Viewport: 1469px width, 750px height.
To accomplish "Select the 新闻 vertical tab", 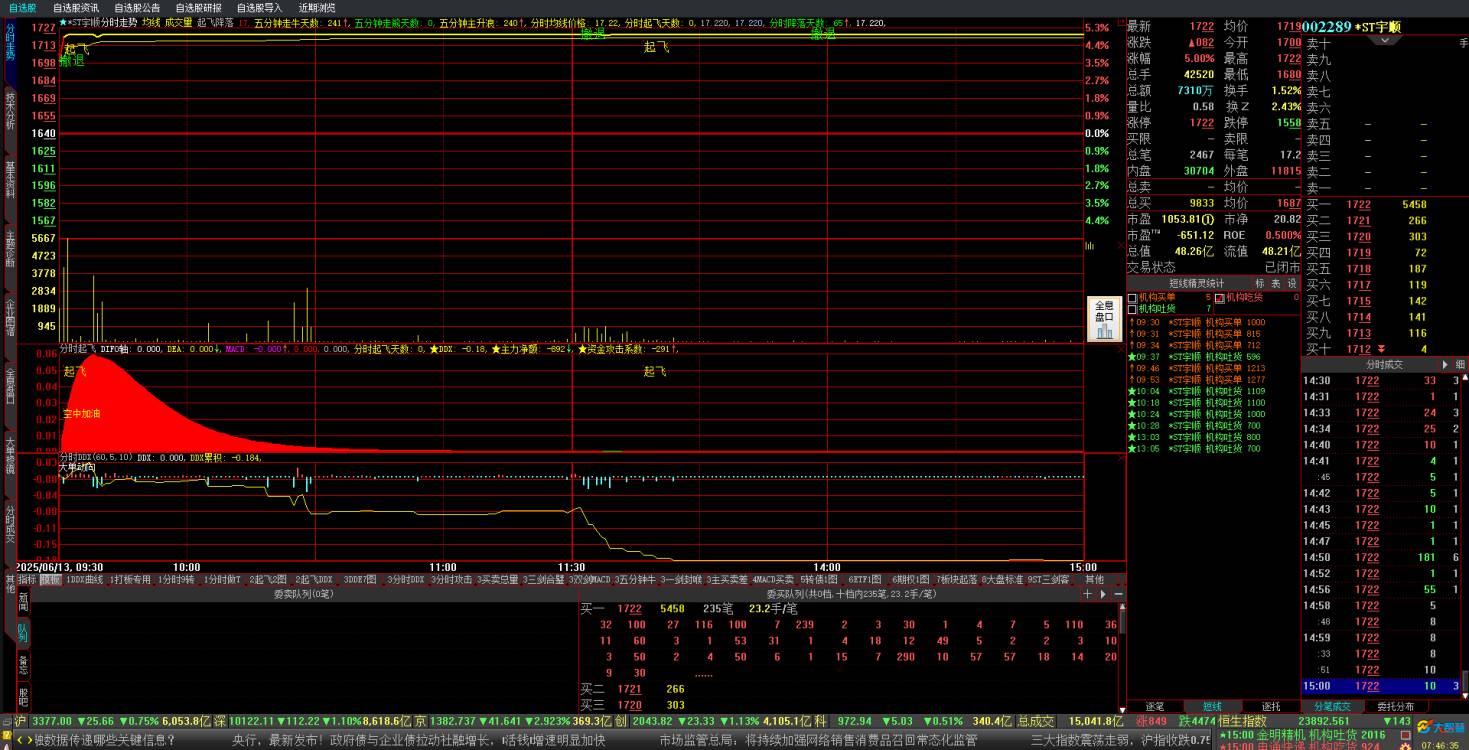I will coord(24,600).
